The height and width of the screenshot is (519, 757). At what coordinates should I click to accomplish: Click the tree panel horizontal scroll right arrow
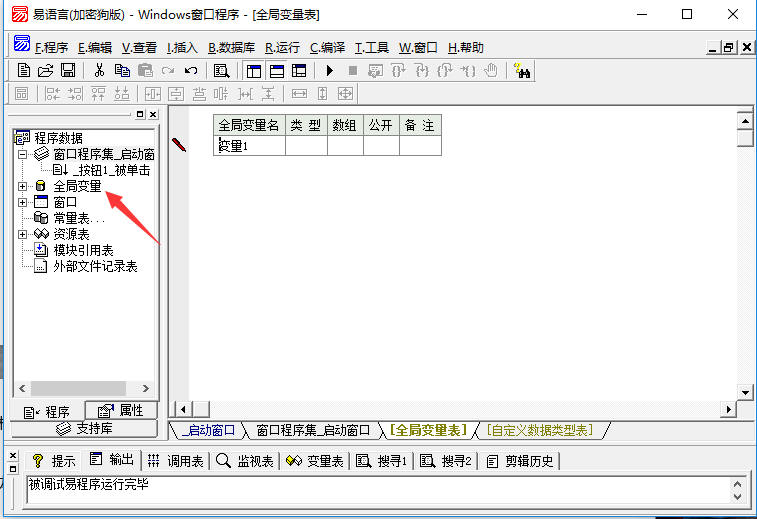click(145, 388)
